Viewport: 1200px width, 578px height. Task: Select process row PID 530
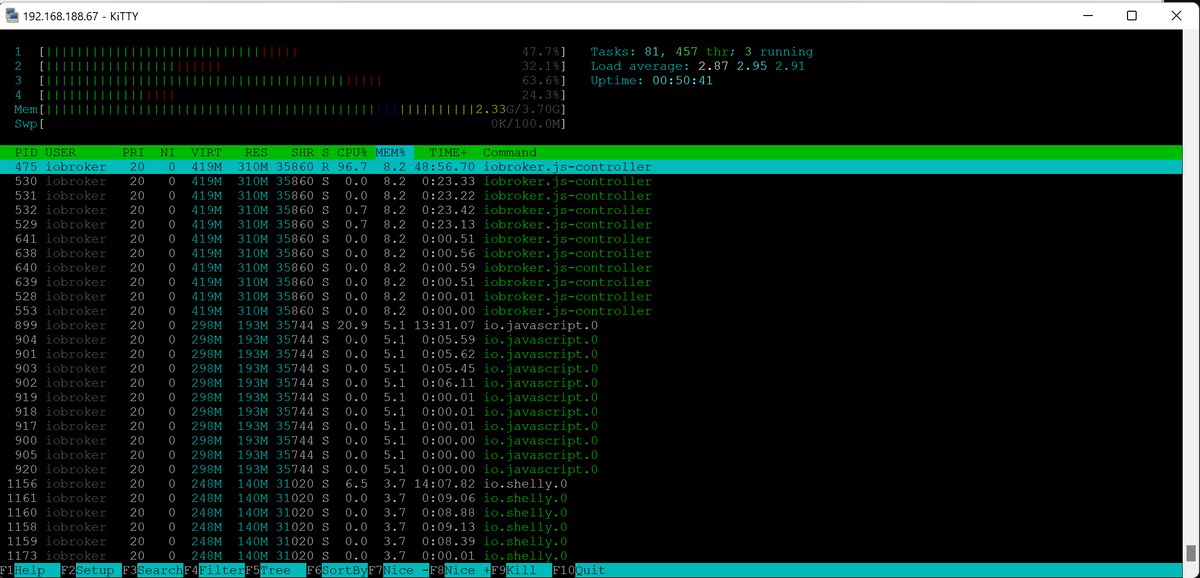click(591, 181)
